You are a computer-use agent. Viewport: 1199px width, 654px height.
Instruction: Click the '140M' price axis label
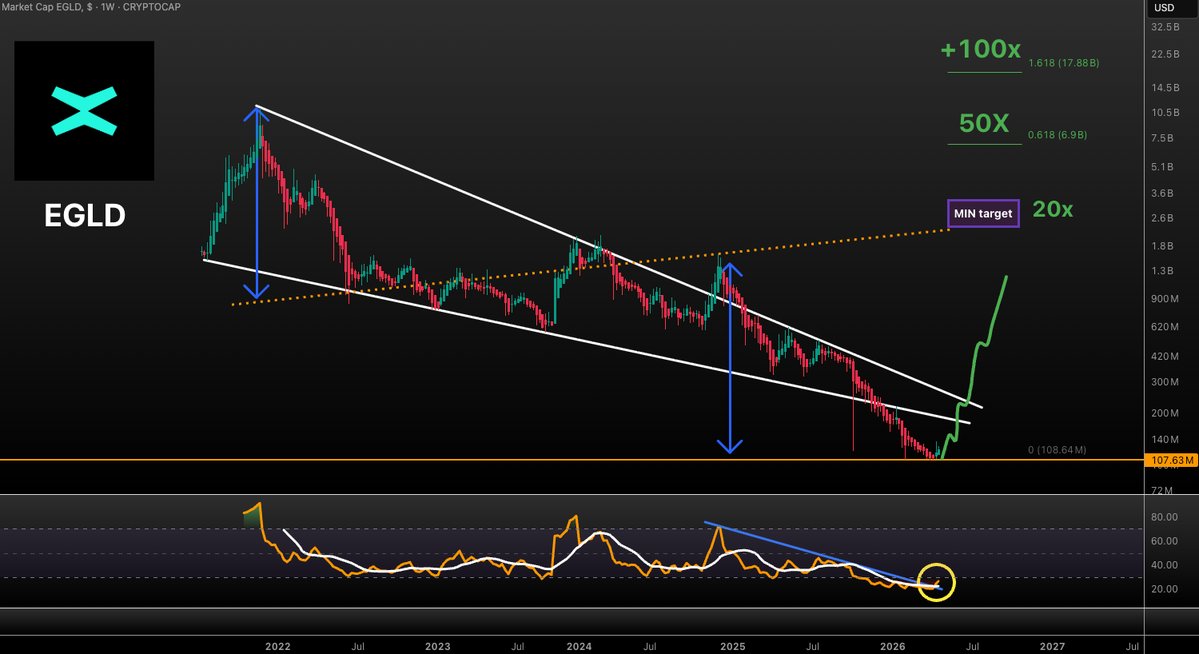tap(1165, 440)
